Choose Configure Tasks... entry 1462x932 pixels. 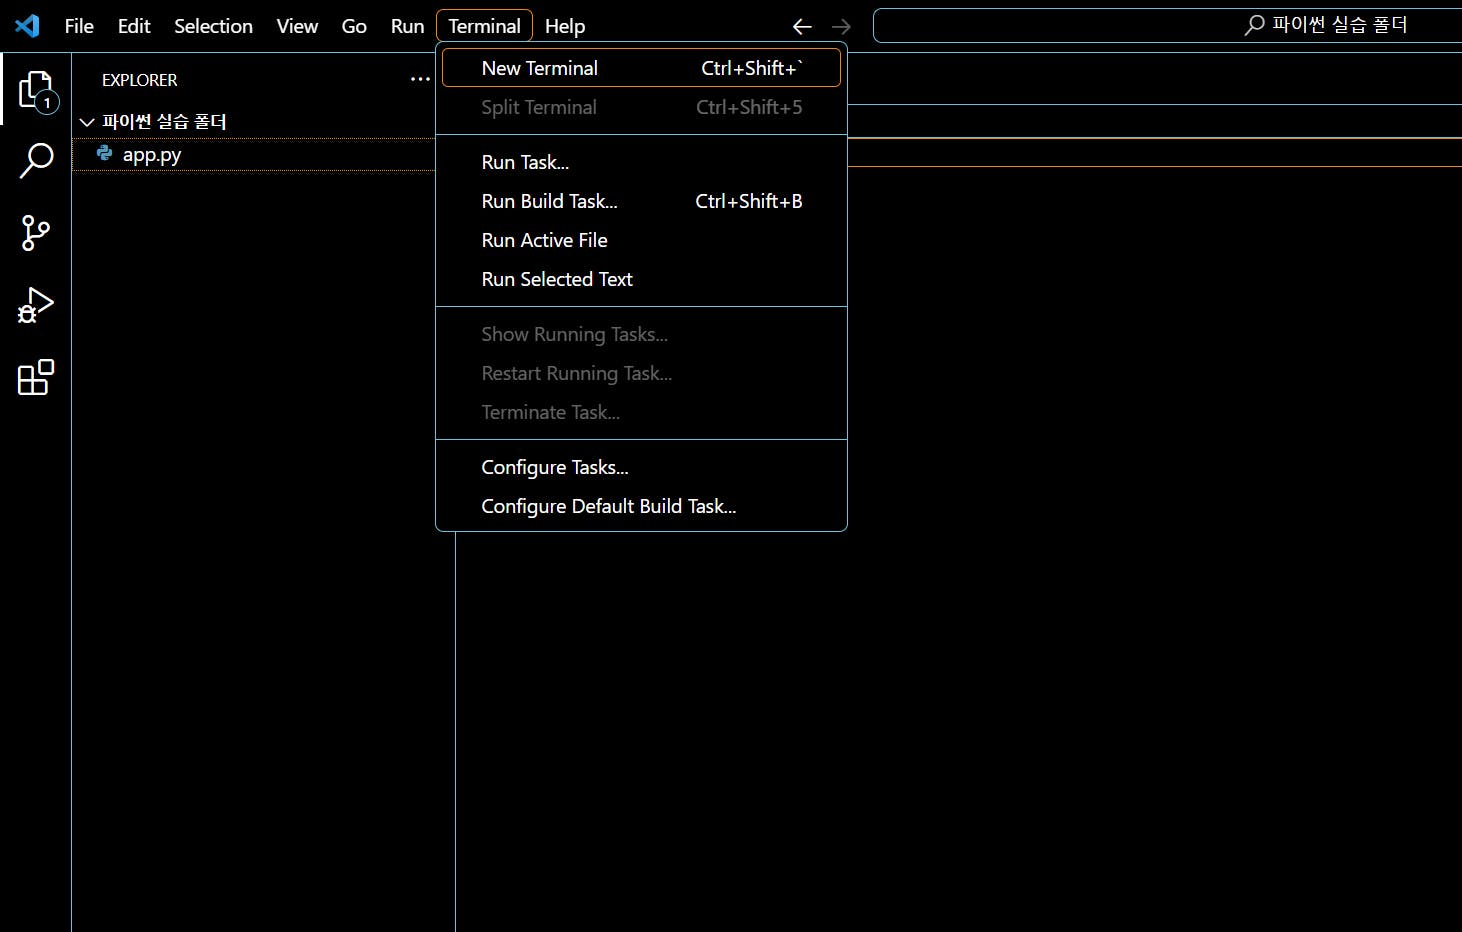tap(641, 467)
